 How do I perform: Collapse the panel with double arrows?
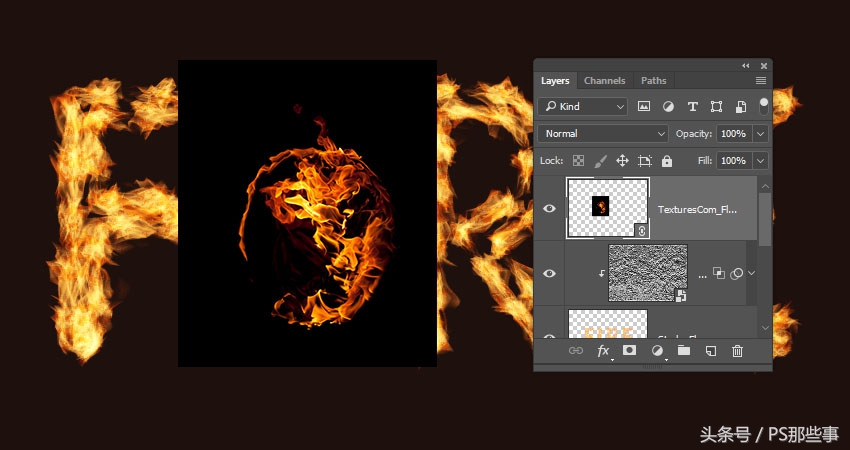[x=746, y=66]
